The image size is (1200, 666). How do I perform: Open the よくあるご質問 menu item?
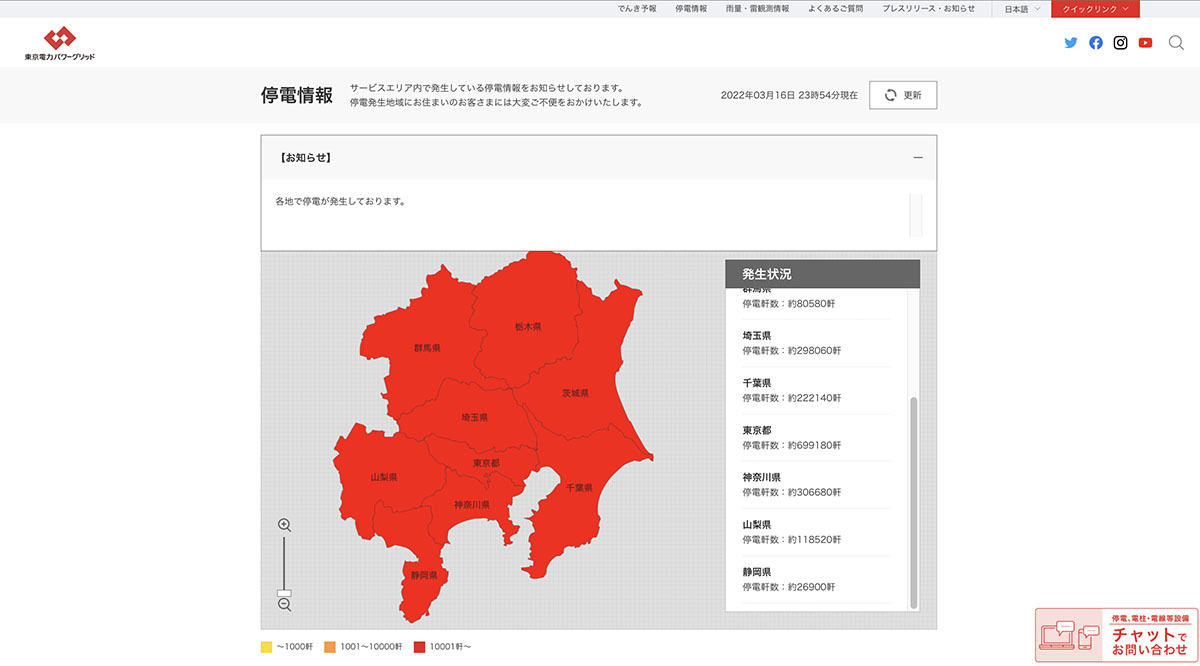tap(835, 8)
